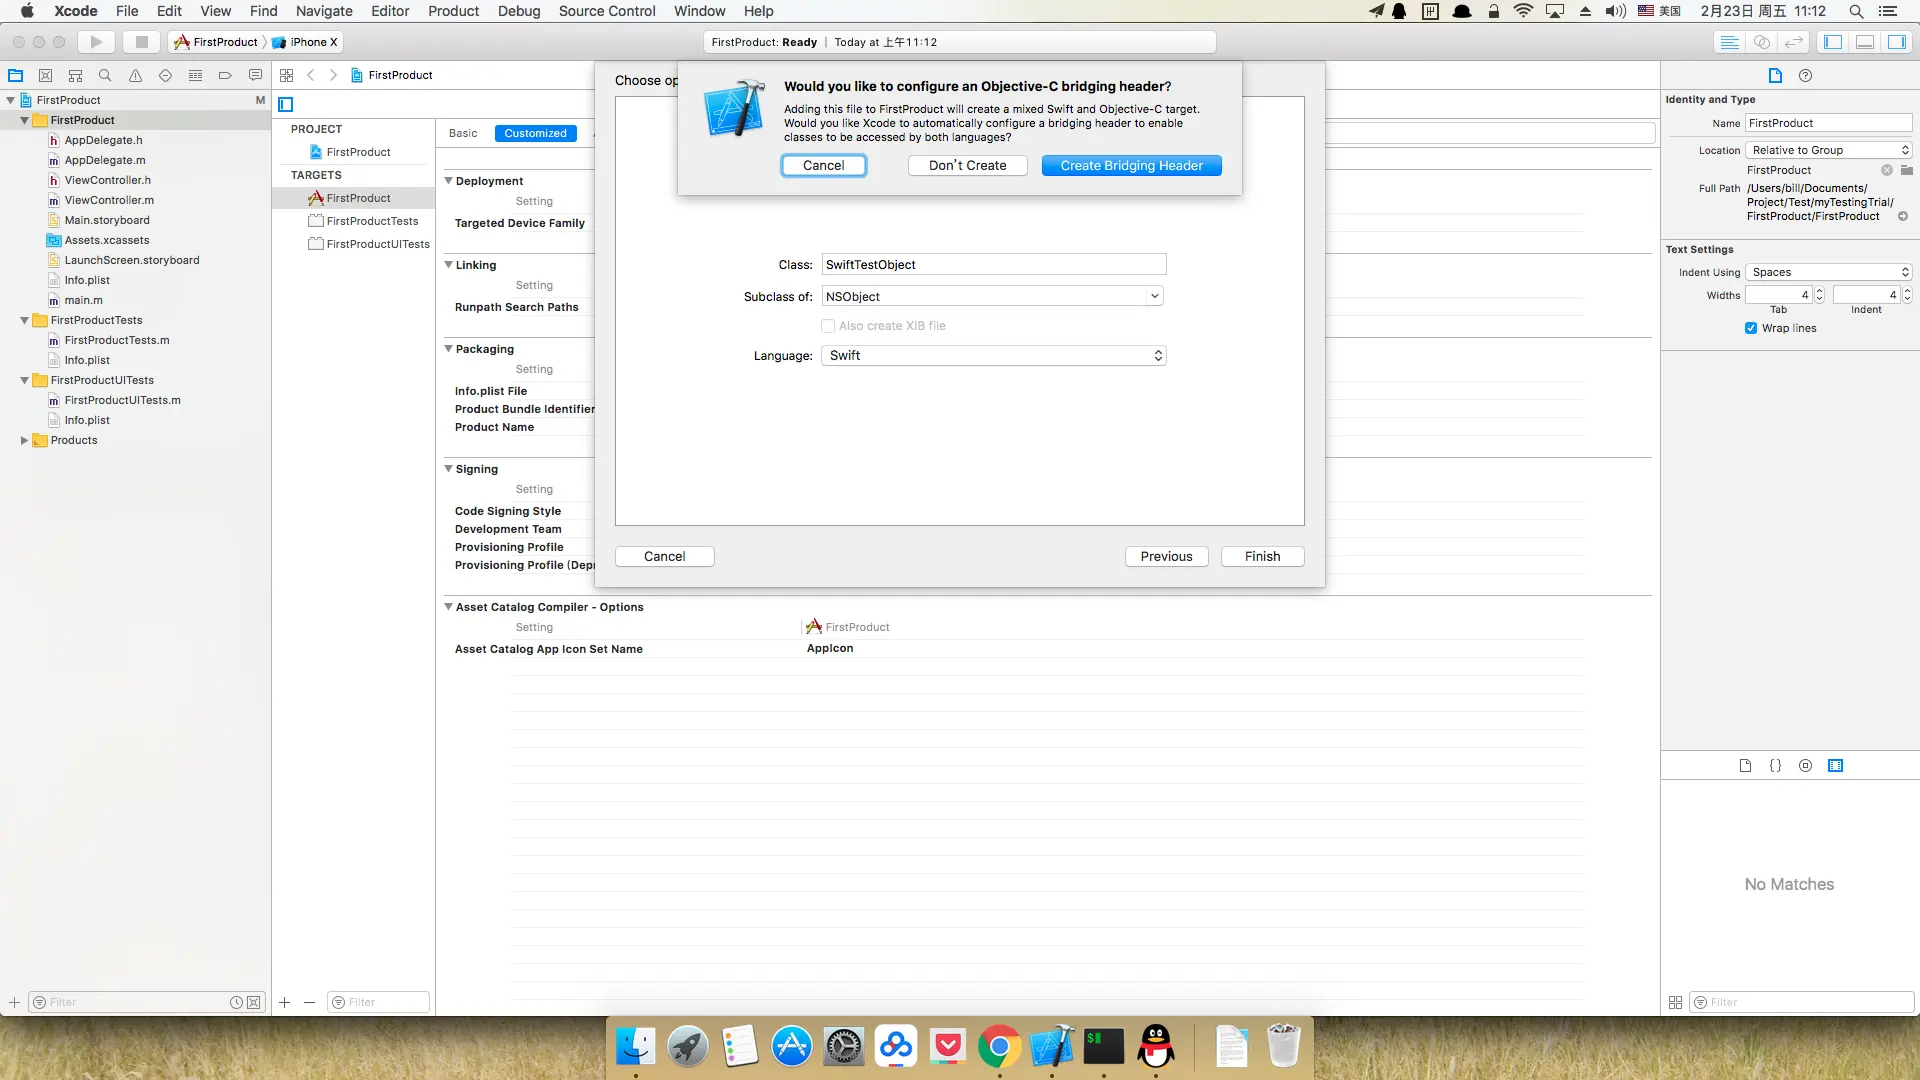Screen dimensions: 1920x1080
Task: Click the Run (play) button in toolbar
Action: point(96,42)
